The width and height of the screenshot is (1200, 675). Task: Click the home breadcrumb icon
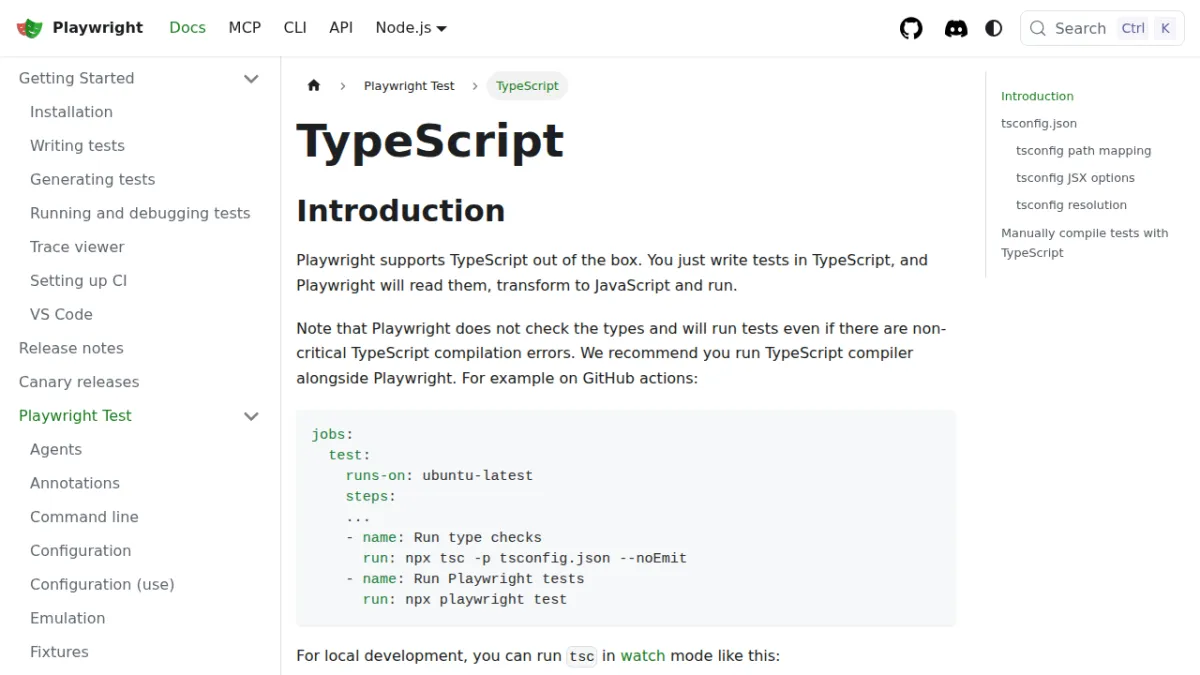coord(314,86)
